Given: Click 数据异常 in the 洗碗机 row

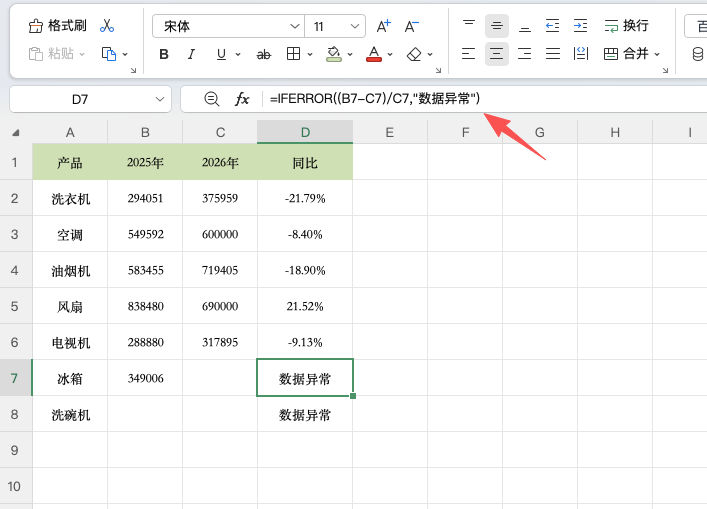Looking at the screenshot, I should click(x=305, y=414).
